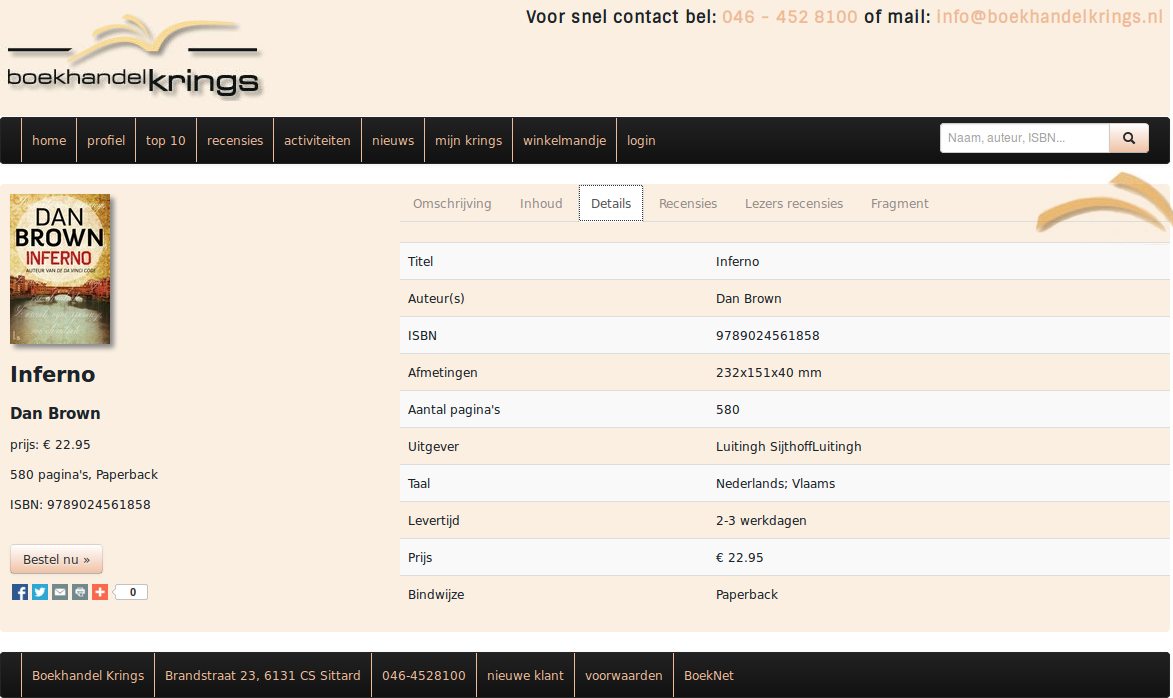Click footer phone 046-4528100

point(423,676)
